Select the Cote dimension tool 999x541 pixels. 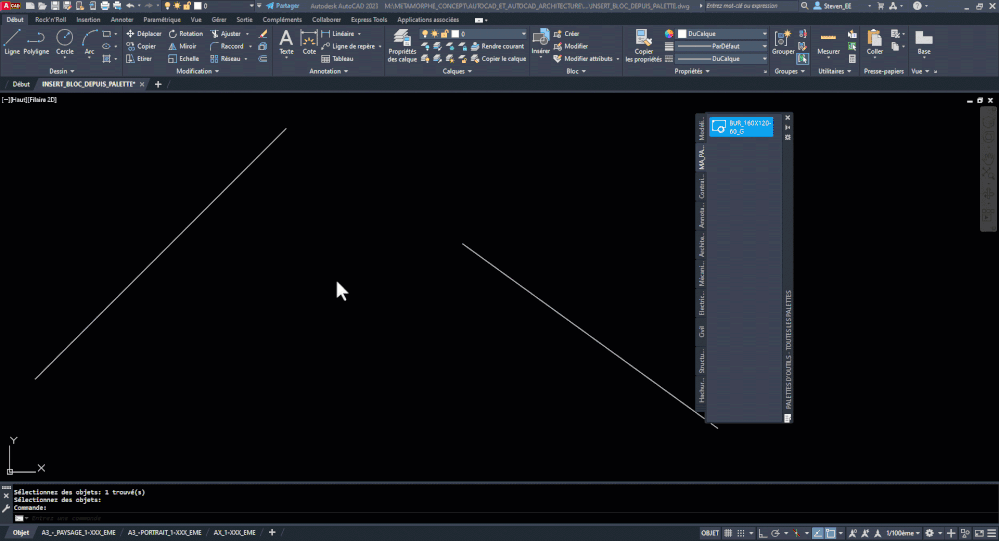(309, 42)
